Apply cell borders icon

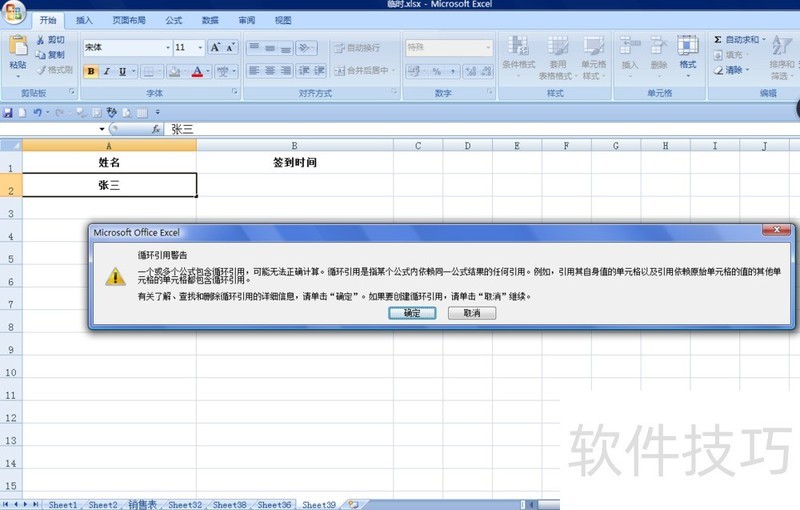(x=148, y=71)
